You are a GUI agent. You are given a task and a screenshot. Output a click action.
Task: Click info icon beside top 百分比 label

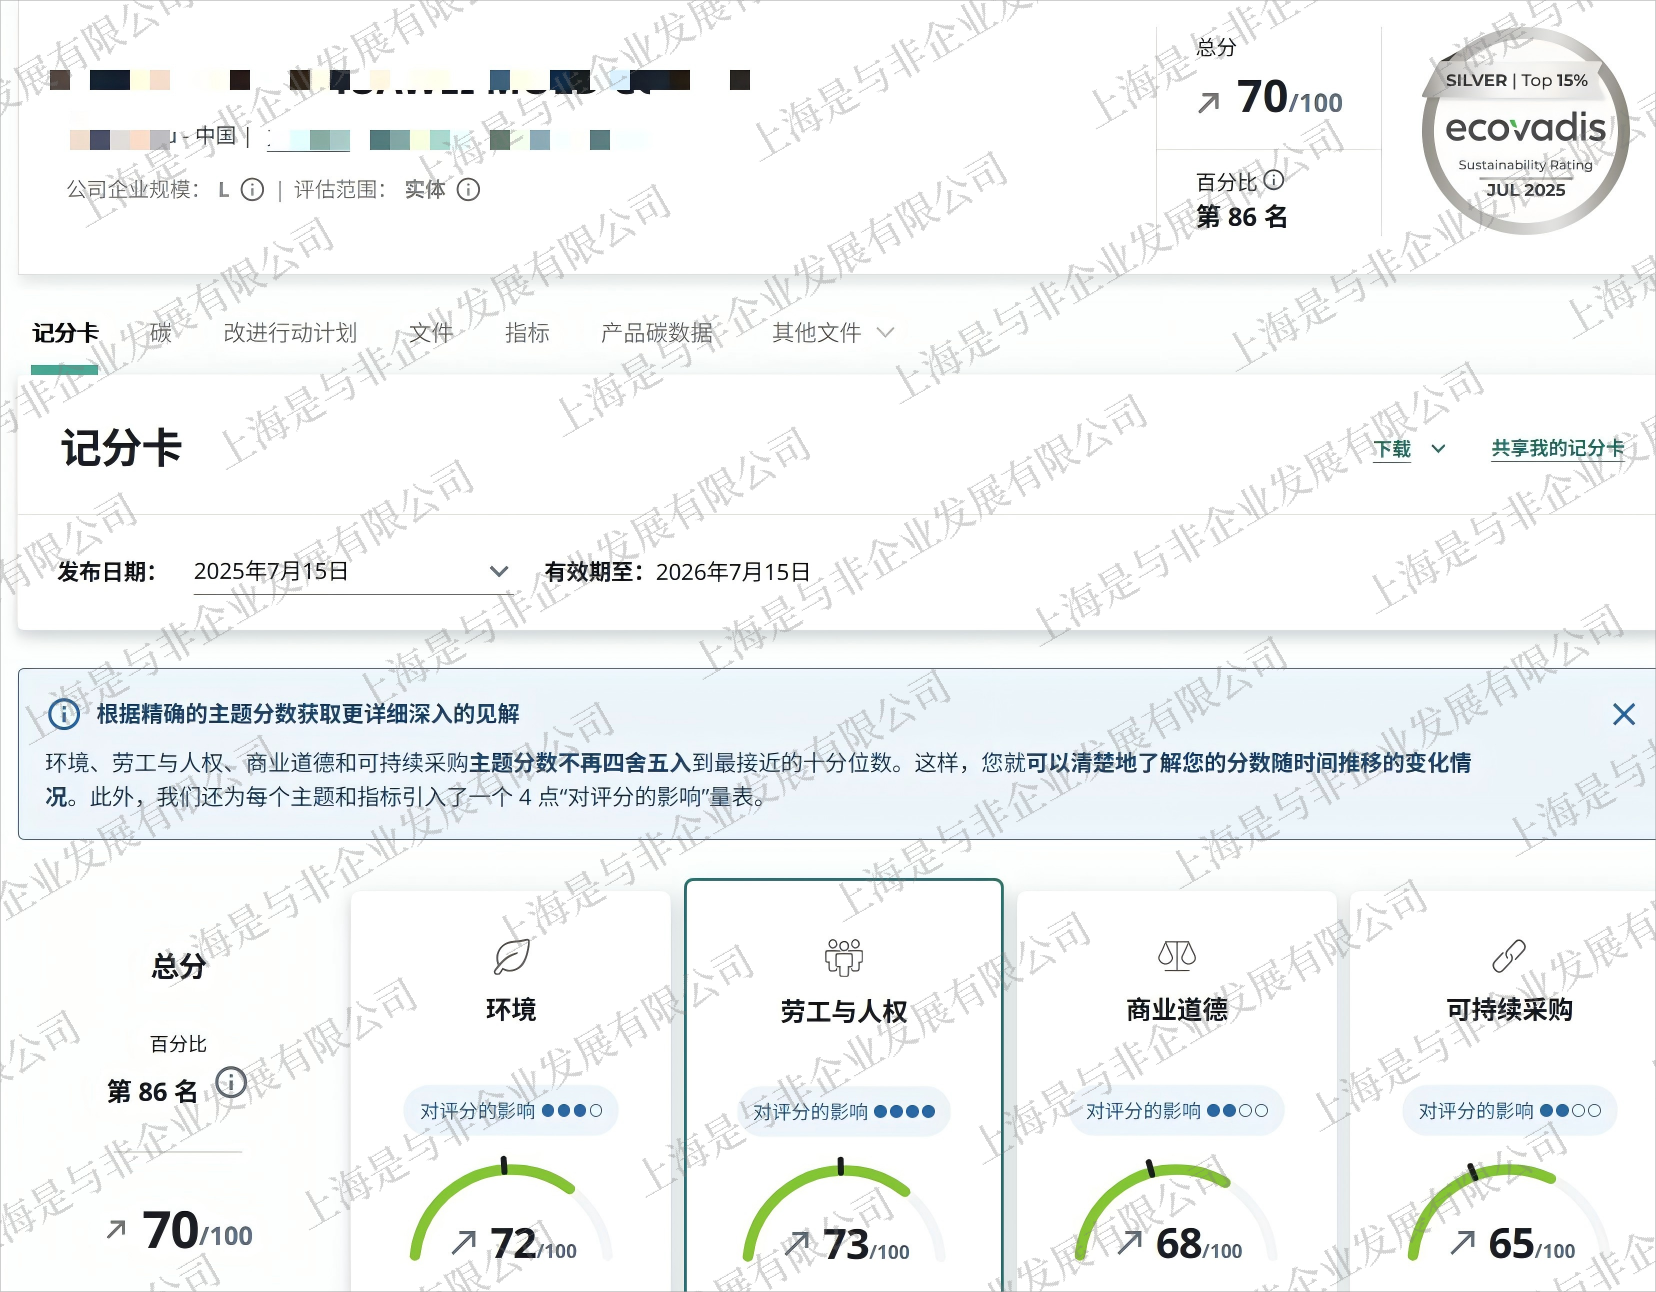tap(1273, 180)
